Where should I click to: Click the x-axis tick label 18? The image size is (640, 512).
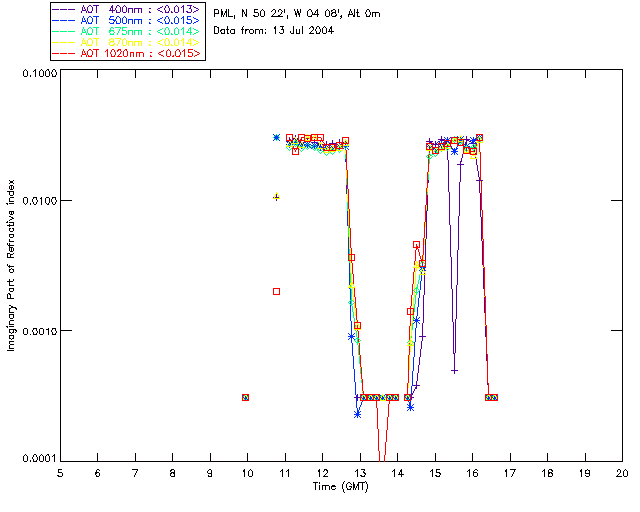coord(547,473)
